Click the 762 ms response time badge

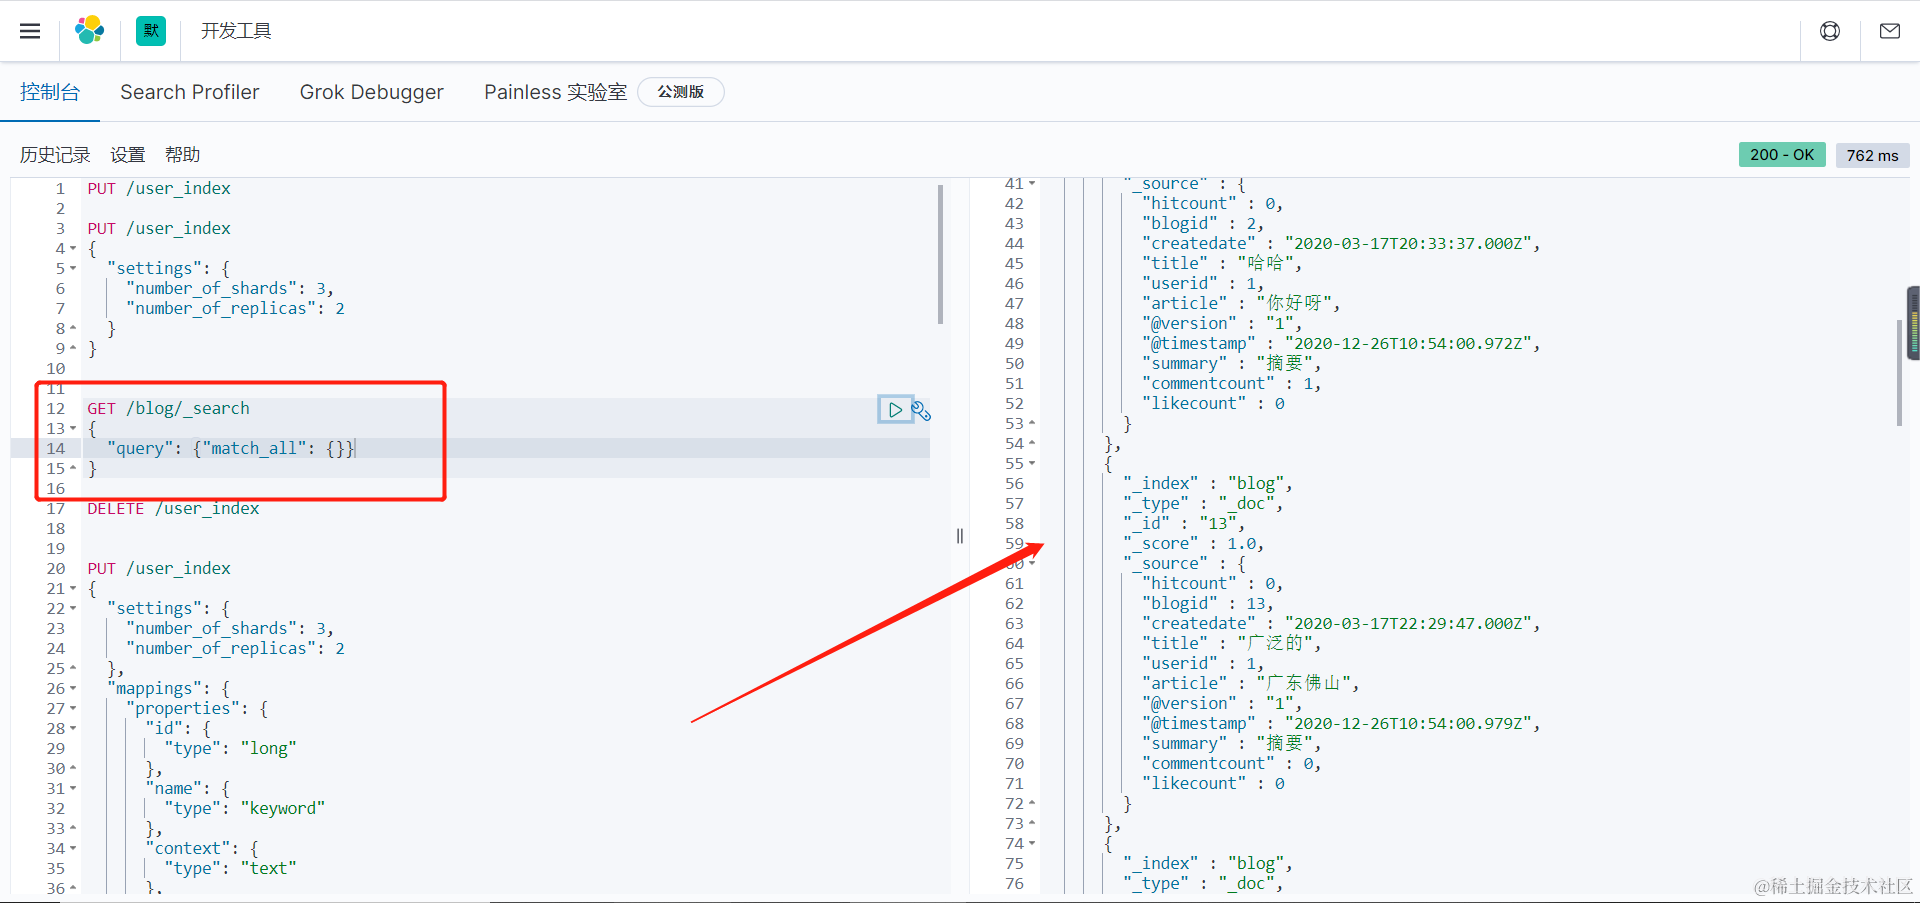(1873, 155)
